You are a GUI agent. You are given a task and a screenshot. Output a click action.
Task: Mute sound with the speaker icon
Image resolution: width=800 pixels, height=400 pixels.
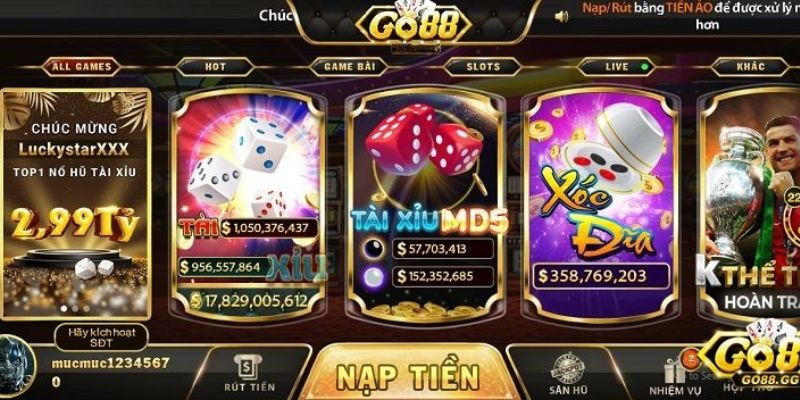(x=561, y=16)
